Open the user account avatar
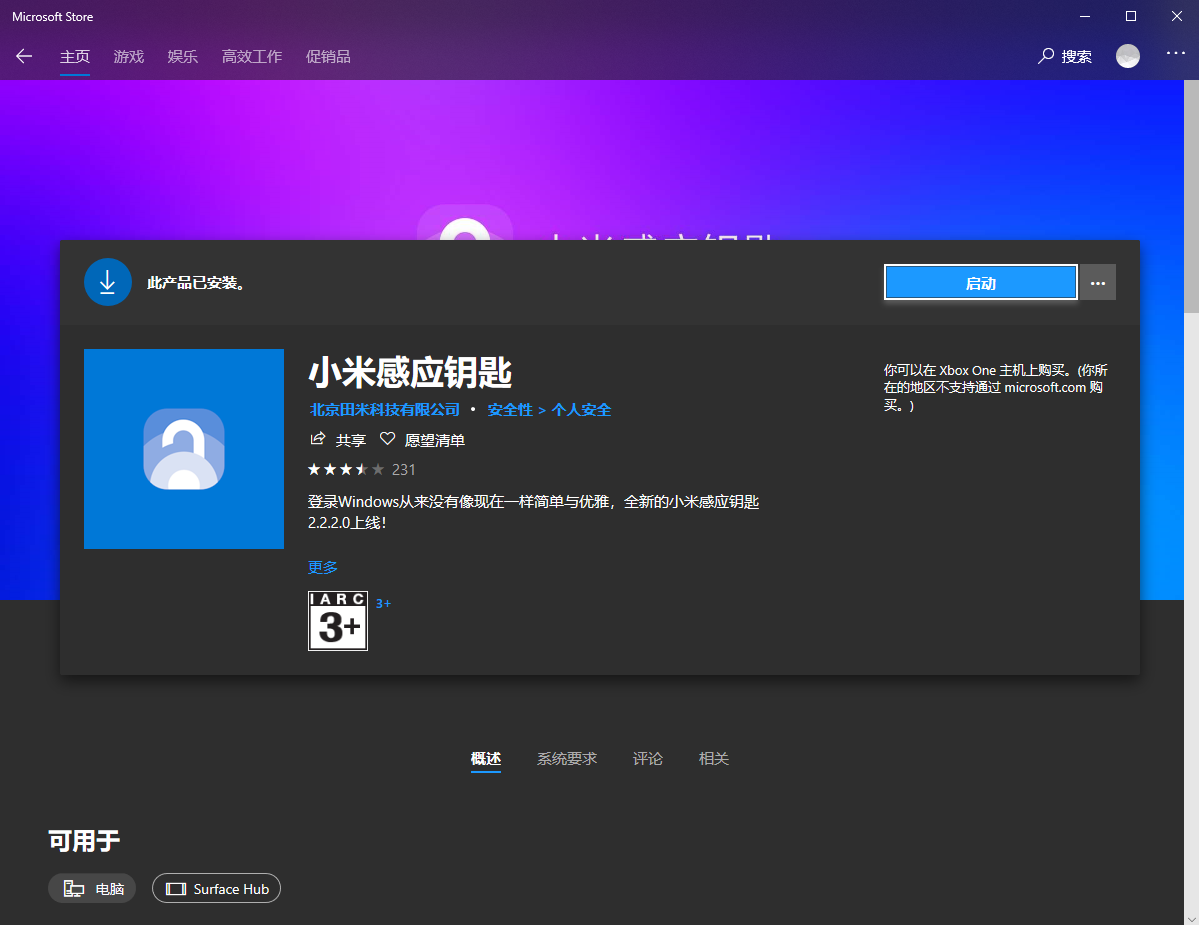Viewport: 1199px width, 925px height. click(1127, 56)
